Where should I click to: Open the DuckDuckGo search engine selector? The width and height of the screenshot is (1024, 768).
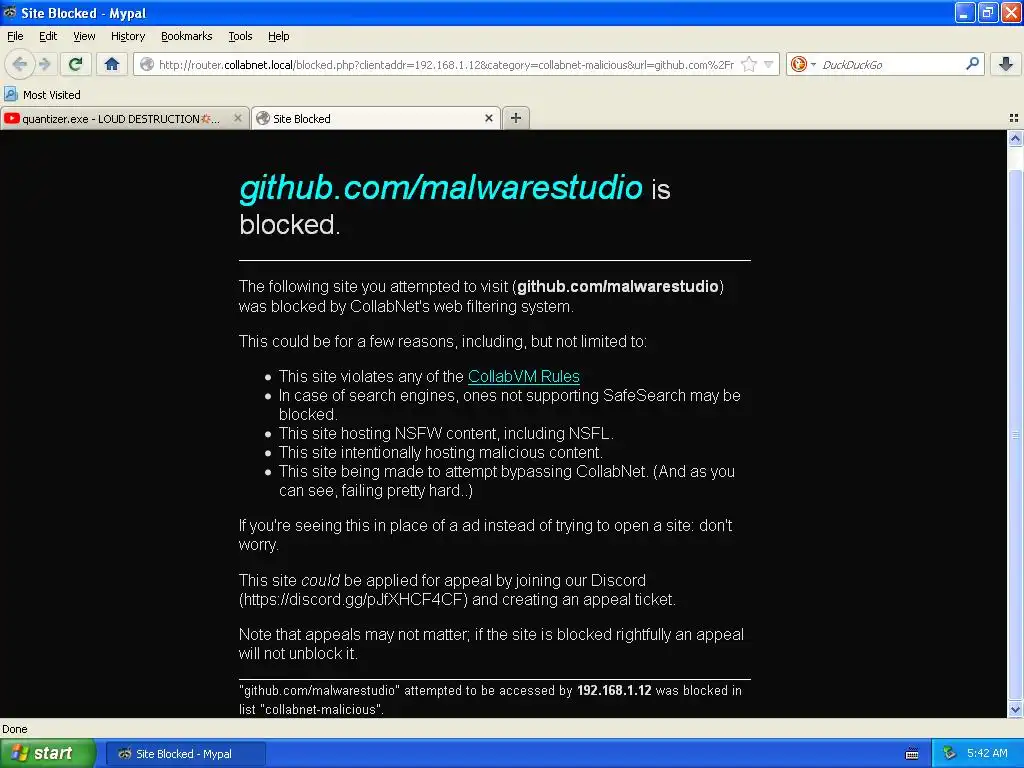pos(803,64)
